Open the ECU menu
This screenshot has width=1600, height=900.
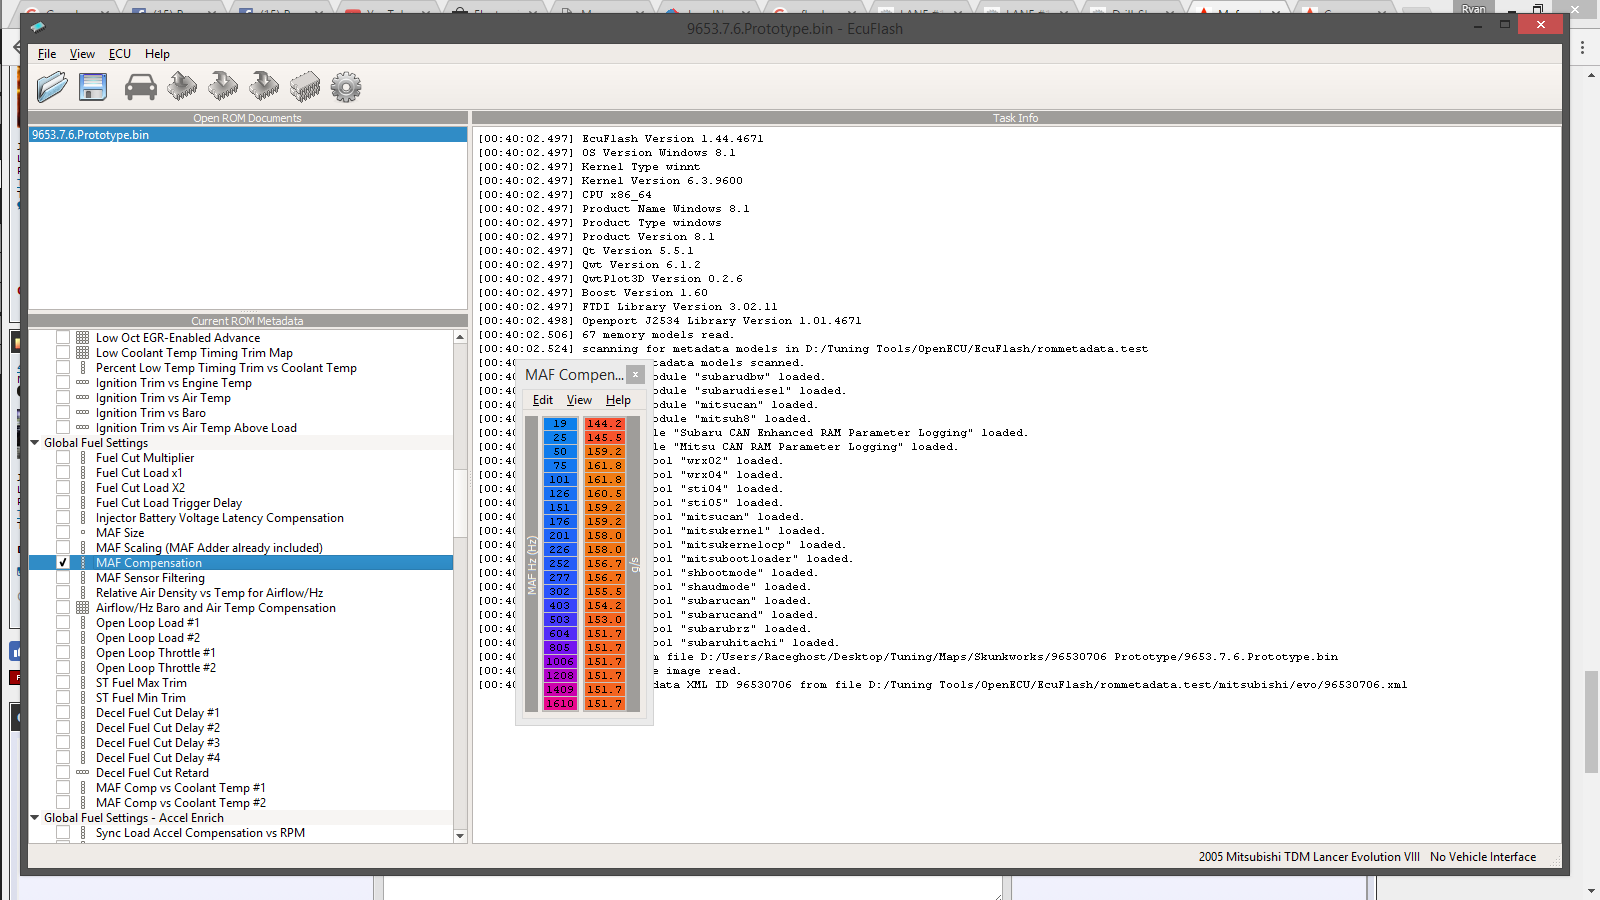(120, 54)
